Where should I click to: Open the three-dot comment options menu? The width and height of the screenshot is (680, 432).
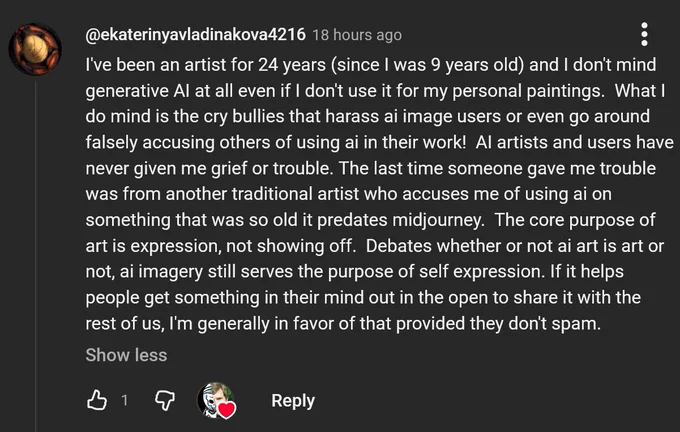[644, 34]
